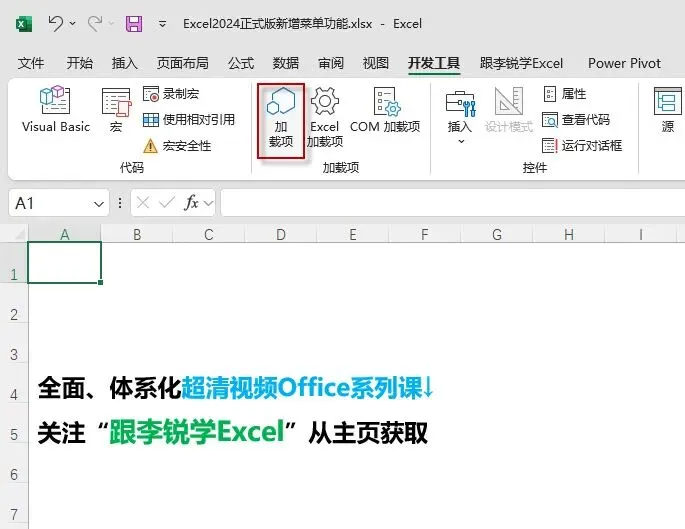Viewport: 685px width, 529px height.
Task: Open the 审阅 tab
Action: (331, 63)
